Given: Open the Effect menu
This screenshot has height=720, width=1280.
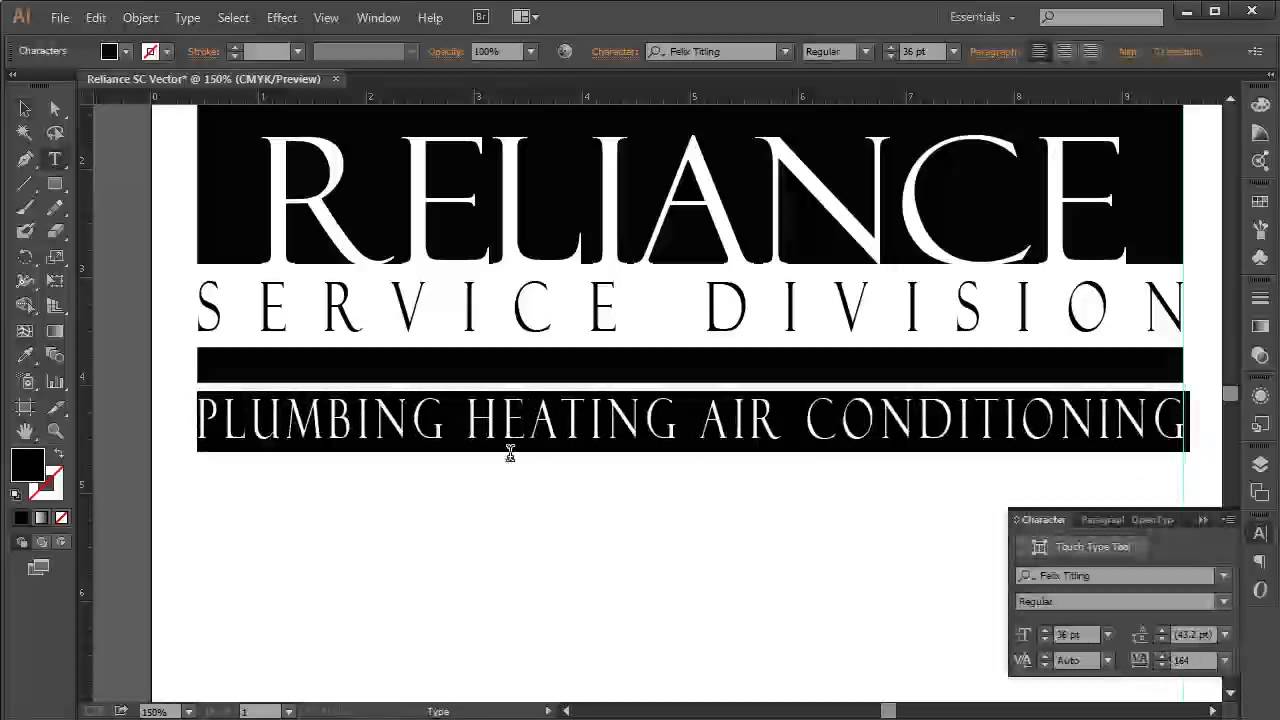Looking at the screenshot, I should point(282,18).
